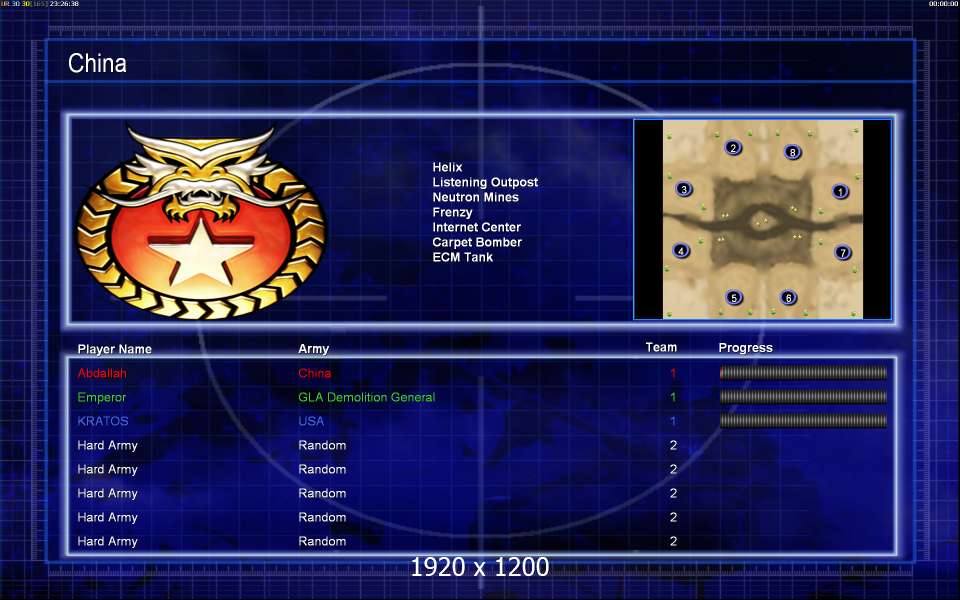Pick start position 8 on the map

point(792,152)
